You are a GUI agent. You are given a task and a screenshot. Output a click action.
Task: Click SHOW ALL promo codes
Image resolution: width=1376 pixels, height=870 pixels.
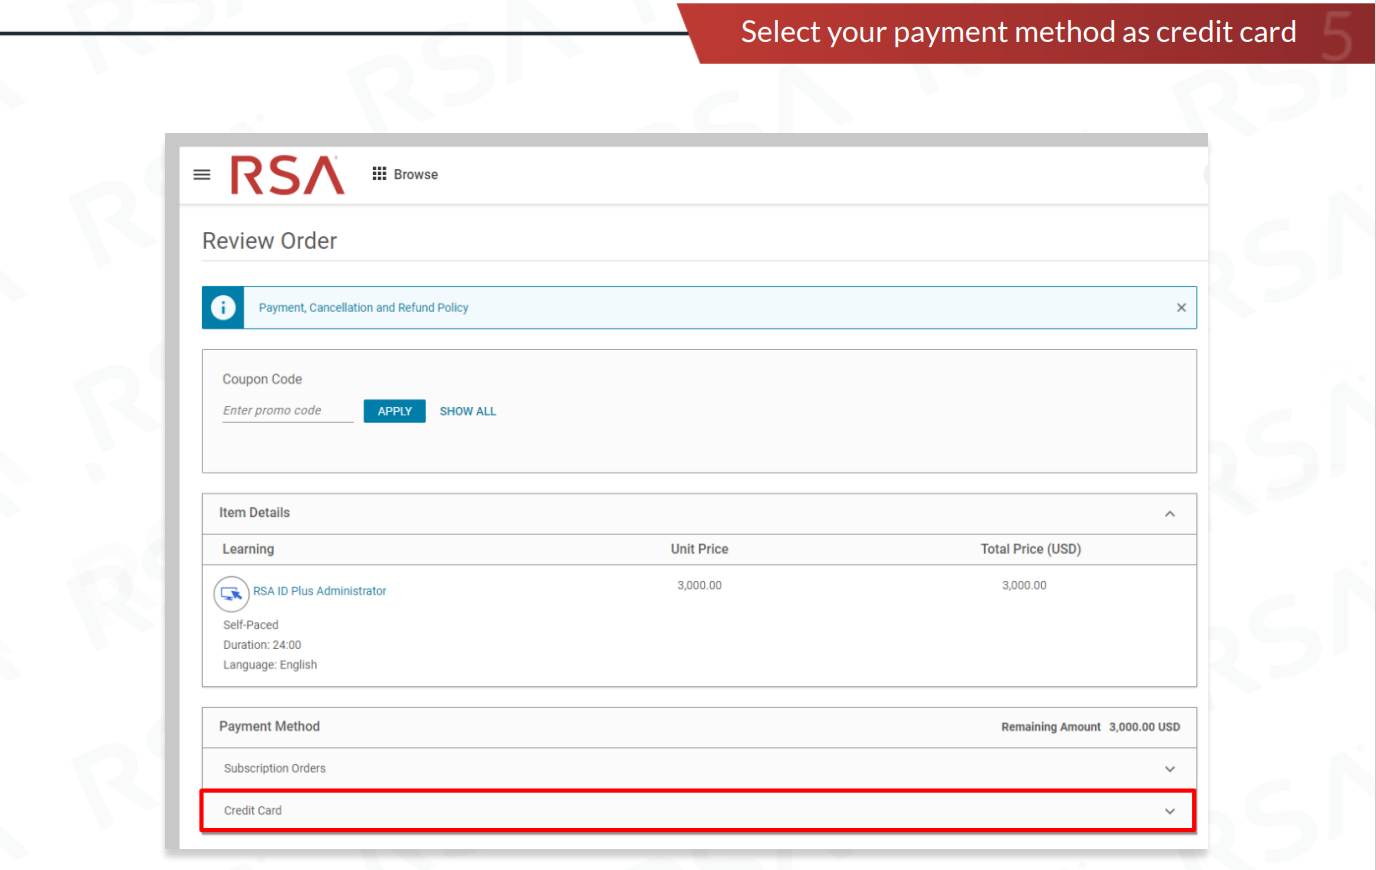(467, 411)
